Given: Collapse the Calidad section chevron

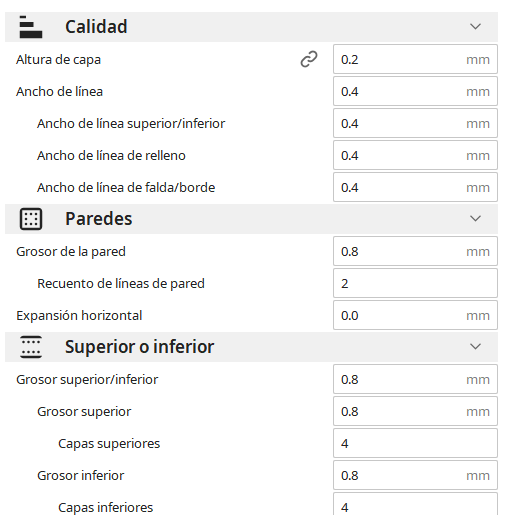Looking at the screenshot, I should tap(475, 26).
